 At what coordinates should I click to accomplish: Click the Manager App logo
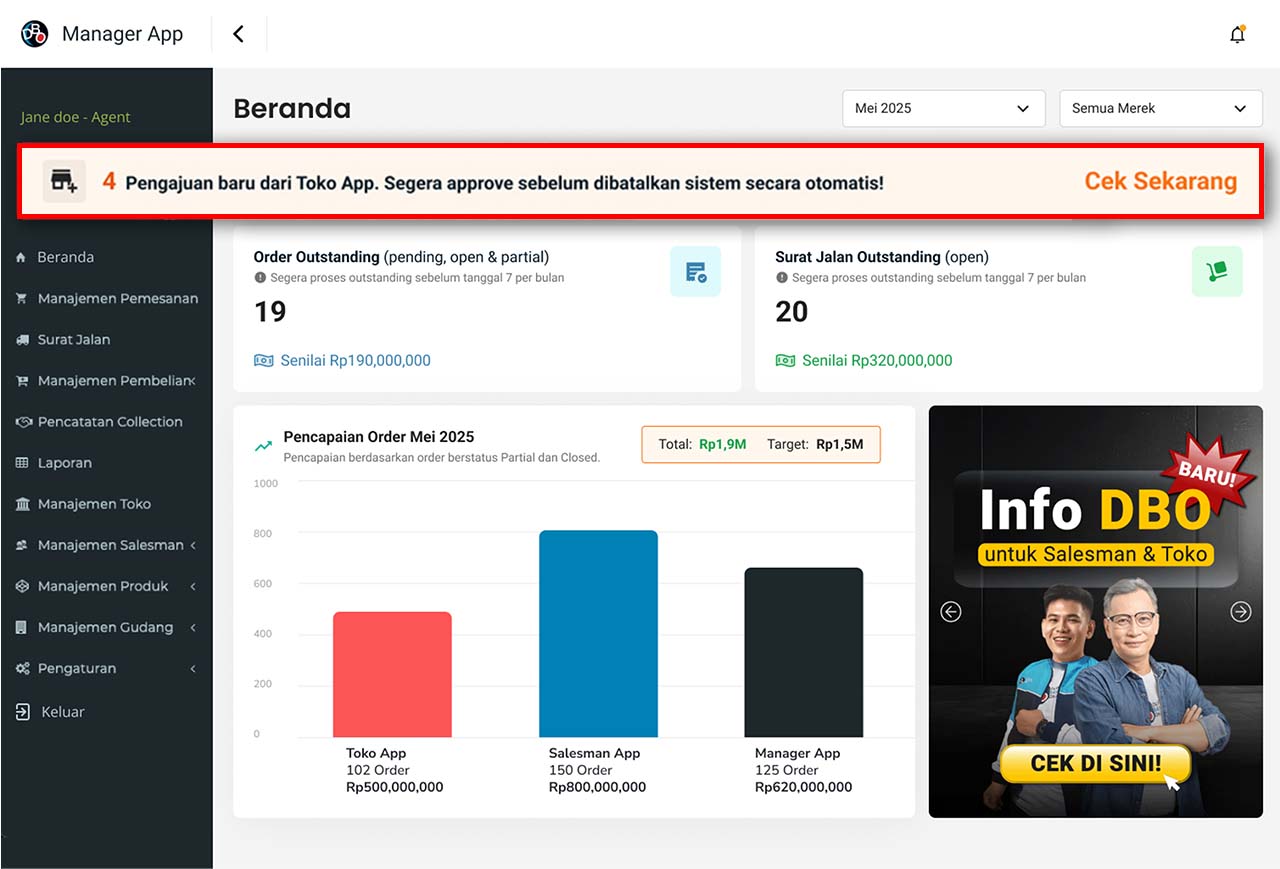point(35,34)
